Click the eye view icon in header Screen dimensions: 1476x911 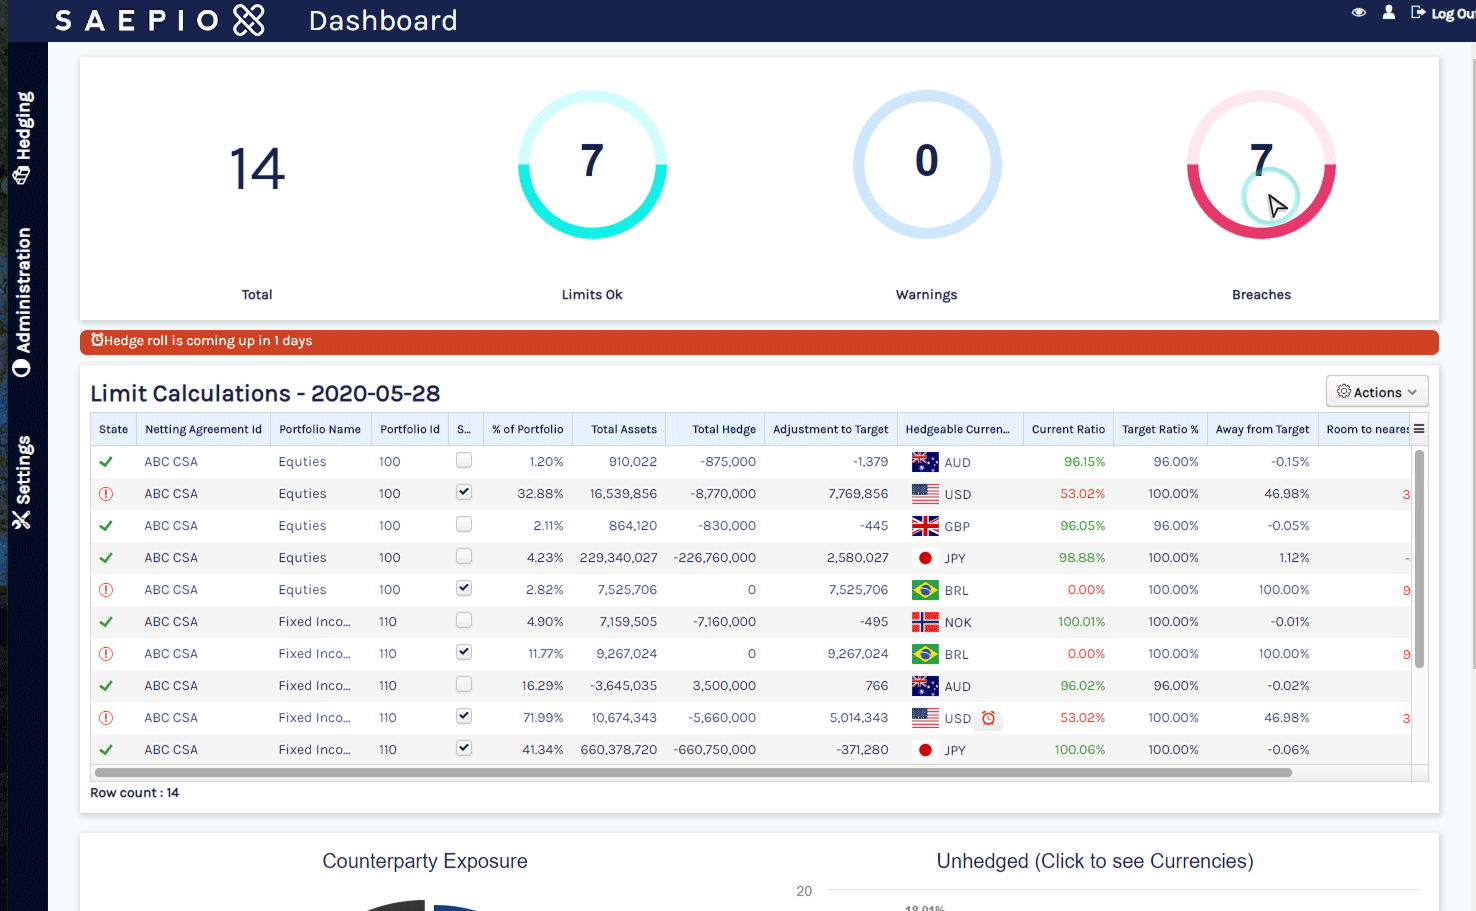(1359, 13)
